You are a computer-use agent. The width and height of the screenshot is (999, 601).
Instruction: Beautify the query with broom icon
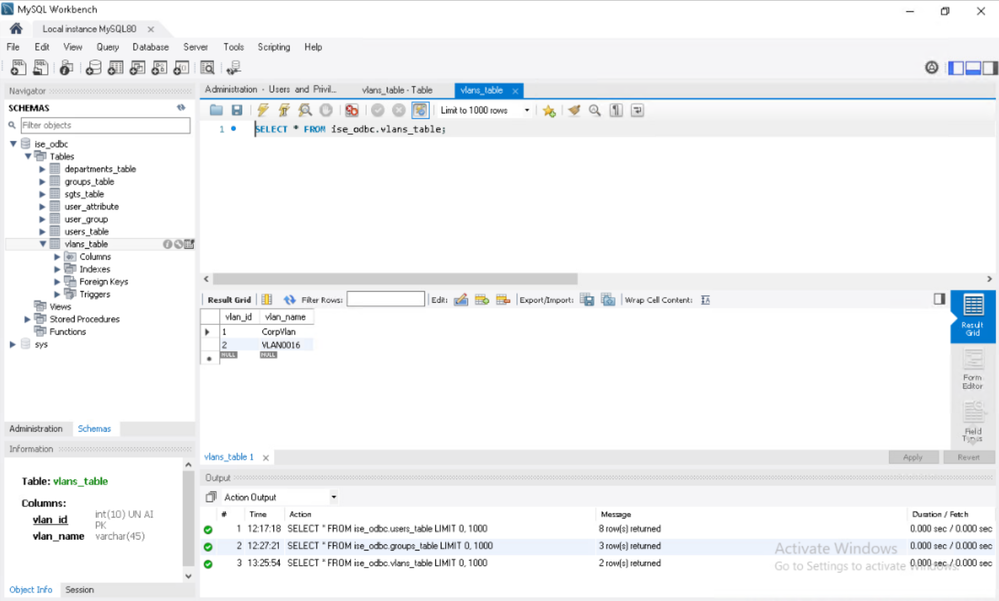(x=574, y=110)
